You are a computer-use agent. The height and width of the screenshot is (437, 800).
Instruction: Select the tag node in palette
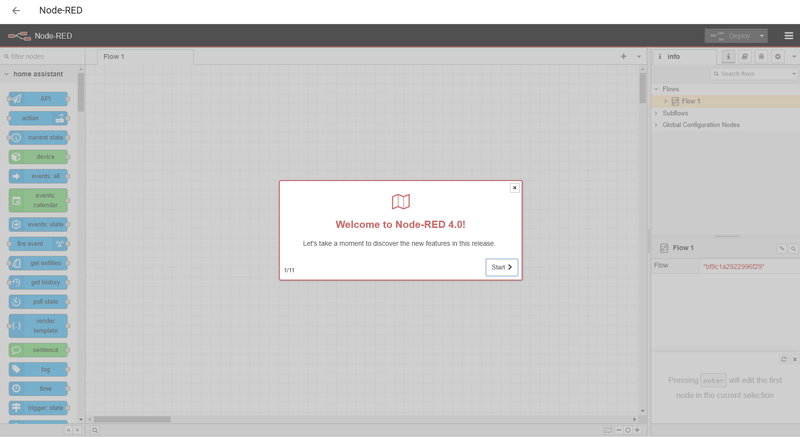(x=38, y=369)
